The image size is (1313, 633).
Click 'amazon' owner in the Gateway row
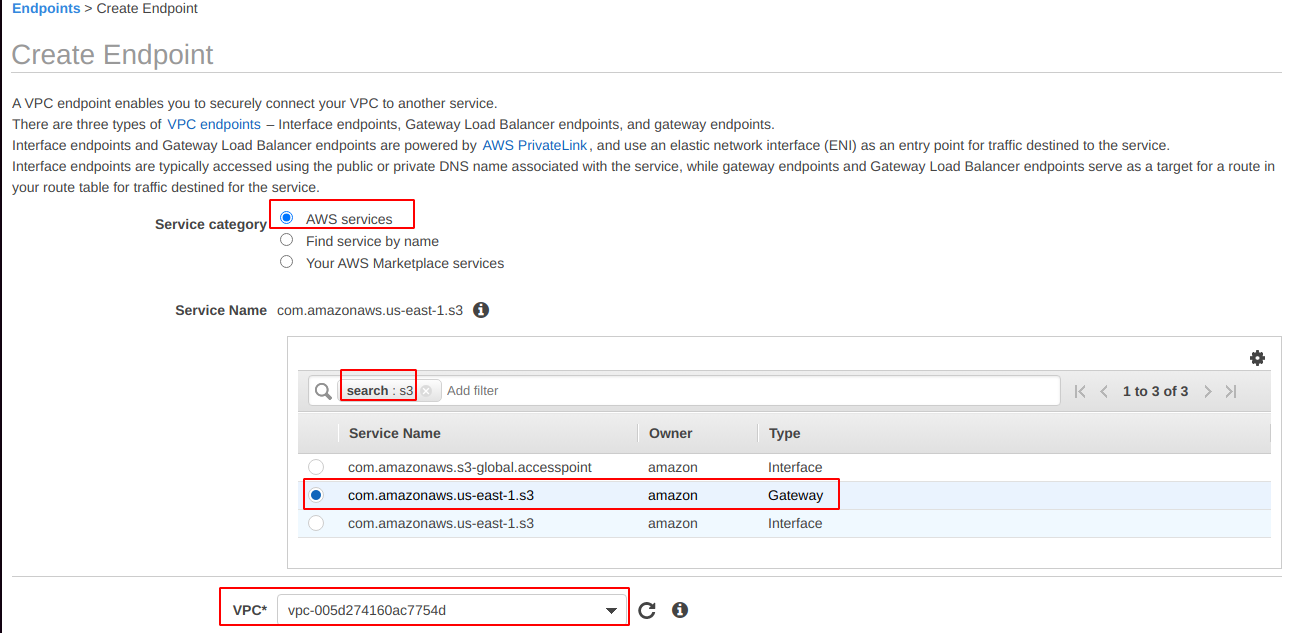[x=673, y=495]
